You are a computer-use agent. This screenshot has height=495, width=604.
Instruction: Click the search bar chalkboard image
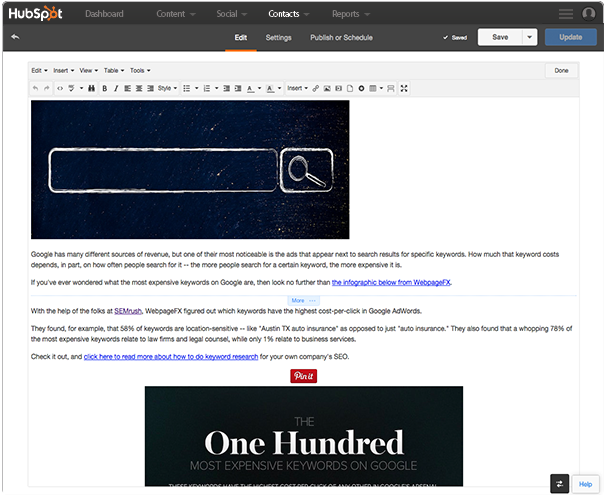point(190,169)
